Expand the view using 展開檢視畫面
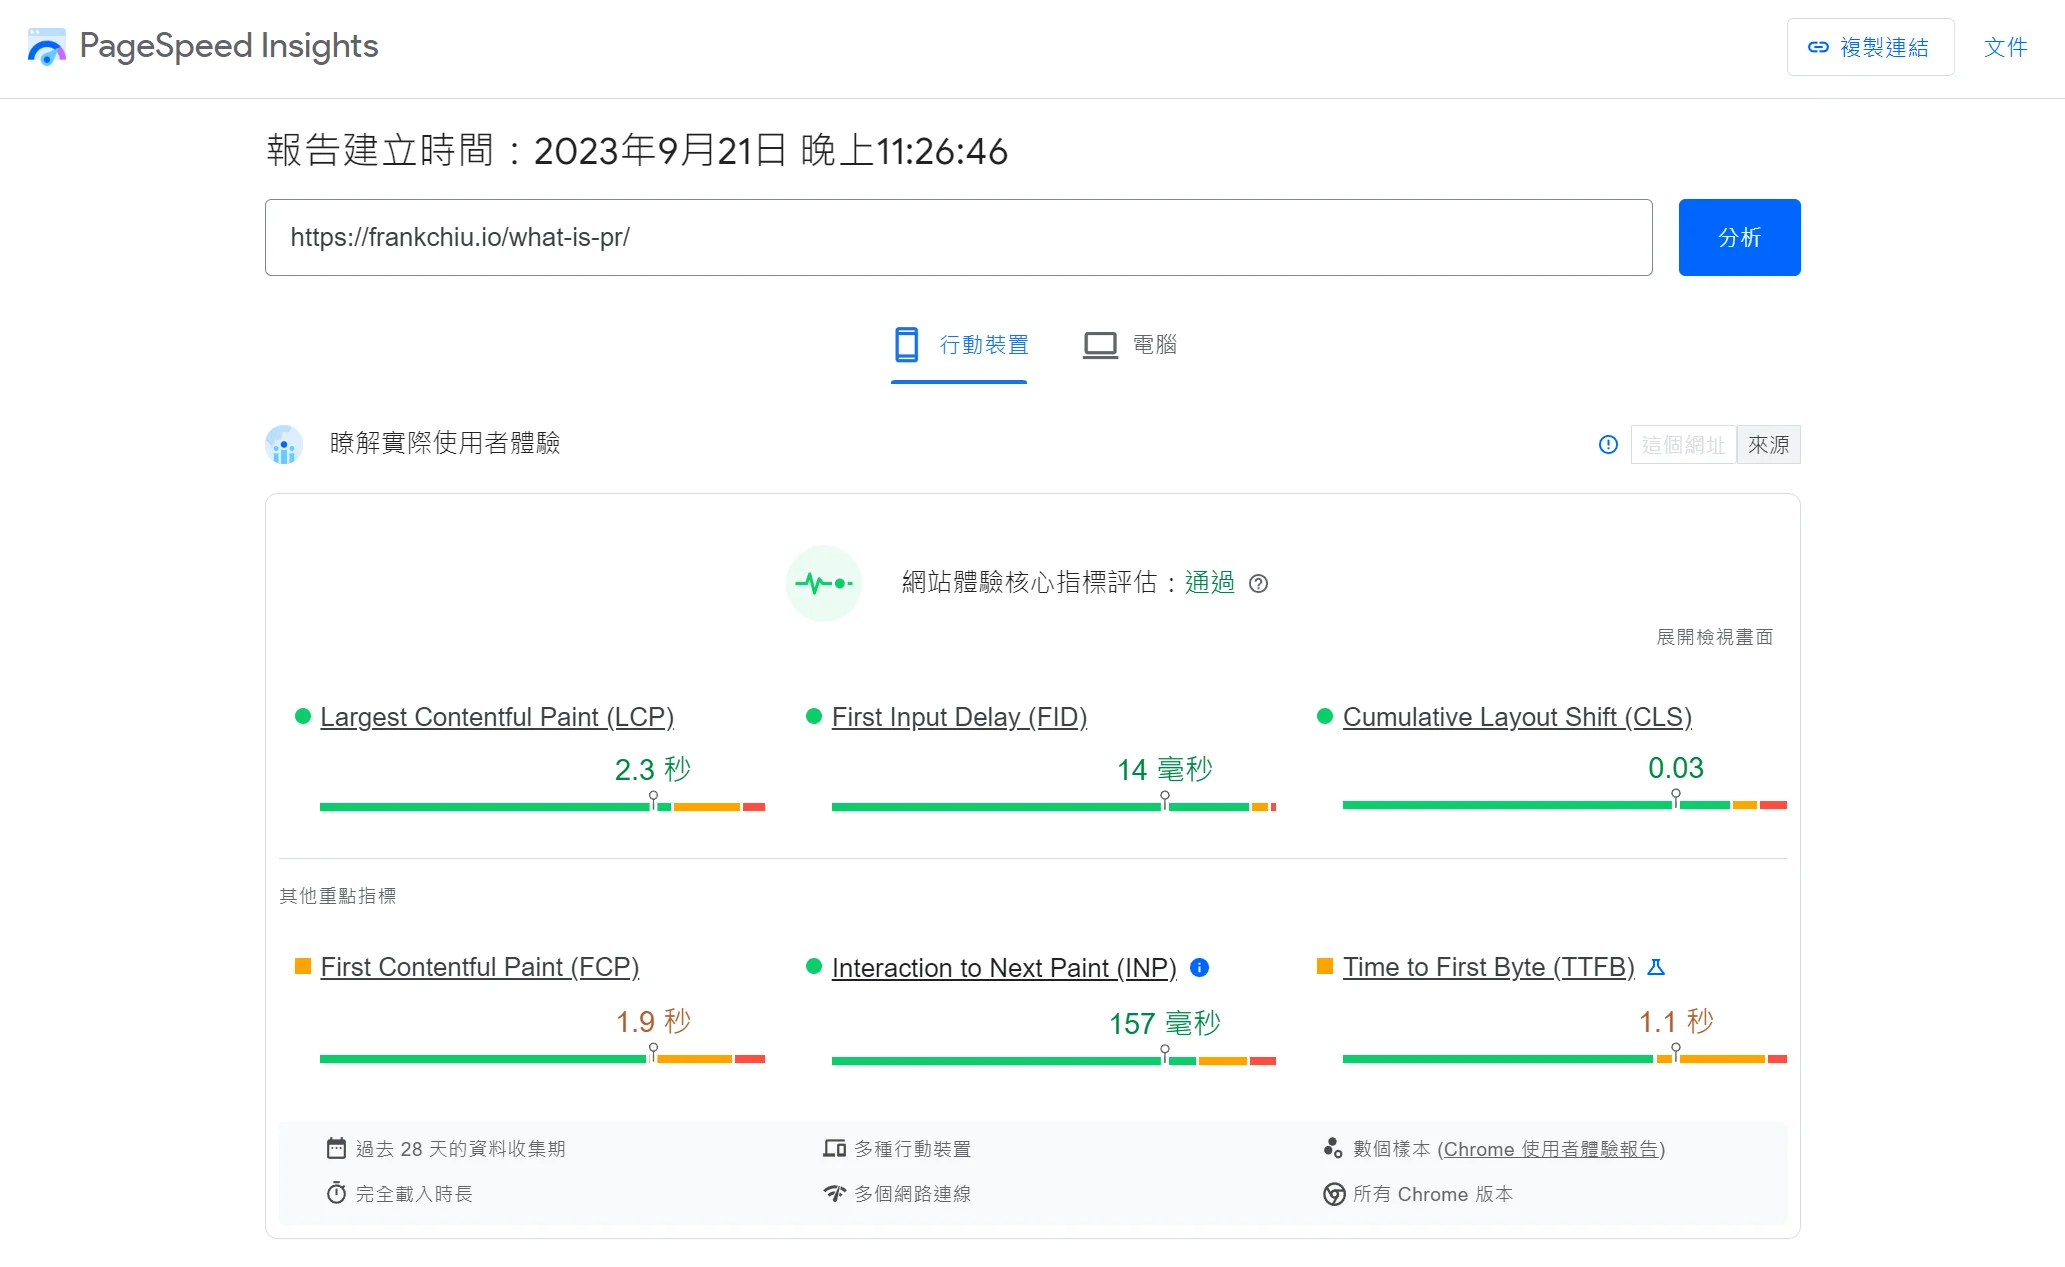The height and width of the screenshot is (1267, 2065). coord(1714,637)
